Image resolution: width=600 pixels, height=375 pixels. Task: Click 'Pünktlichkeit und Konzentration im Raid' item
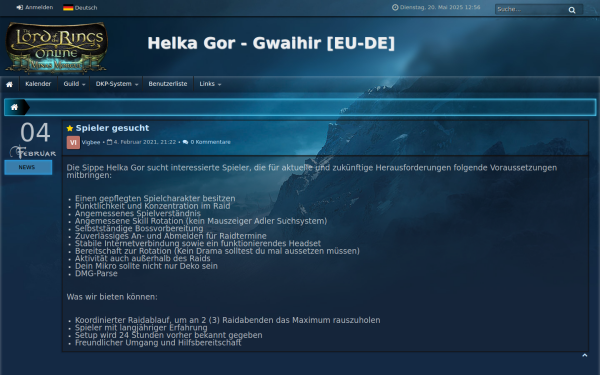pyautogui.click(x=153, y=206)
